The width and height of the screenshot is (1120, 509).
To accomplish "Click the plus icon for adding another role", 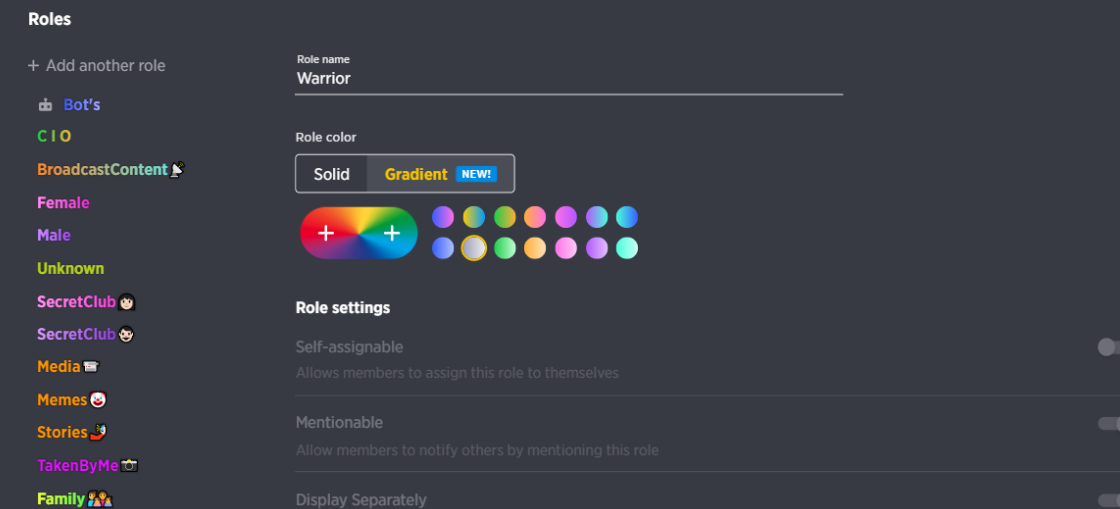I will (x=33, y=66).
